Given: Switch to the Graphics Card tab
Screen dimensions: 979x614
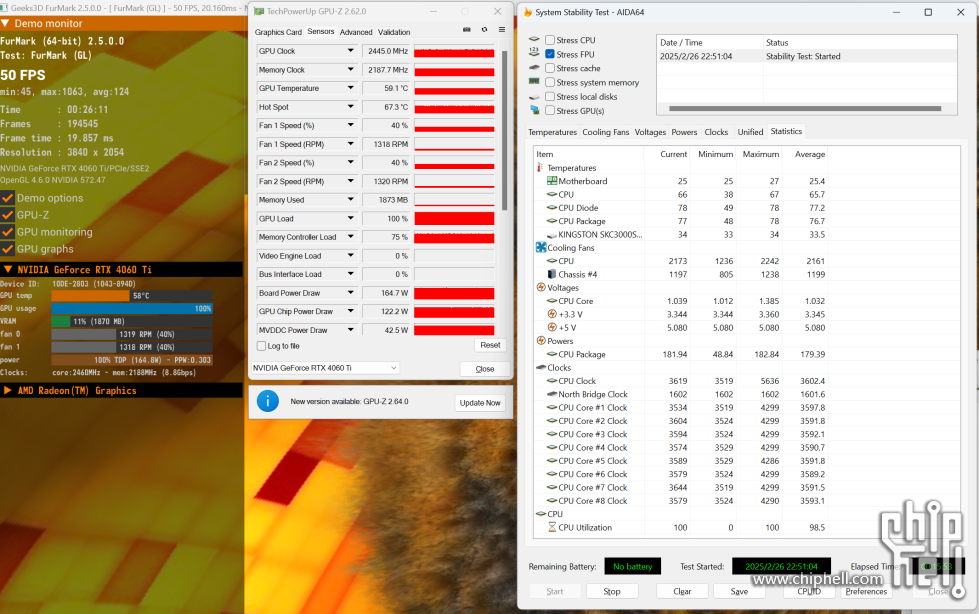Looking at the screenshot, I should tap(278, 32).
